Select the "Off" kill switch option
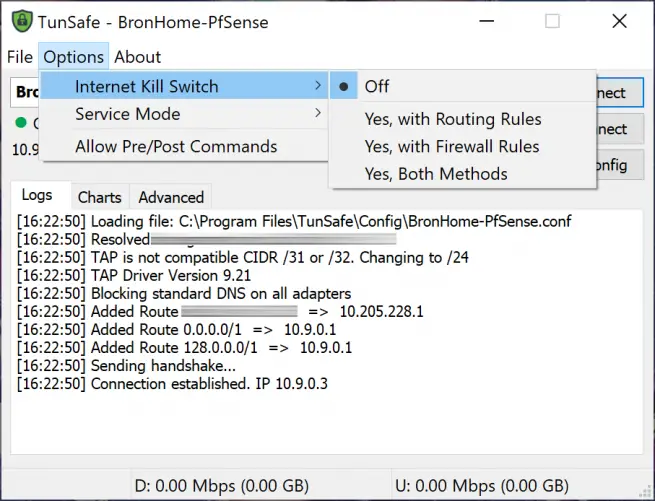Viewport: 655px width, 501px height. 376,86
